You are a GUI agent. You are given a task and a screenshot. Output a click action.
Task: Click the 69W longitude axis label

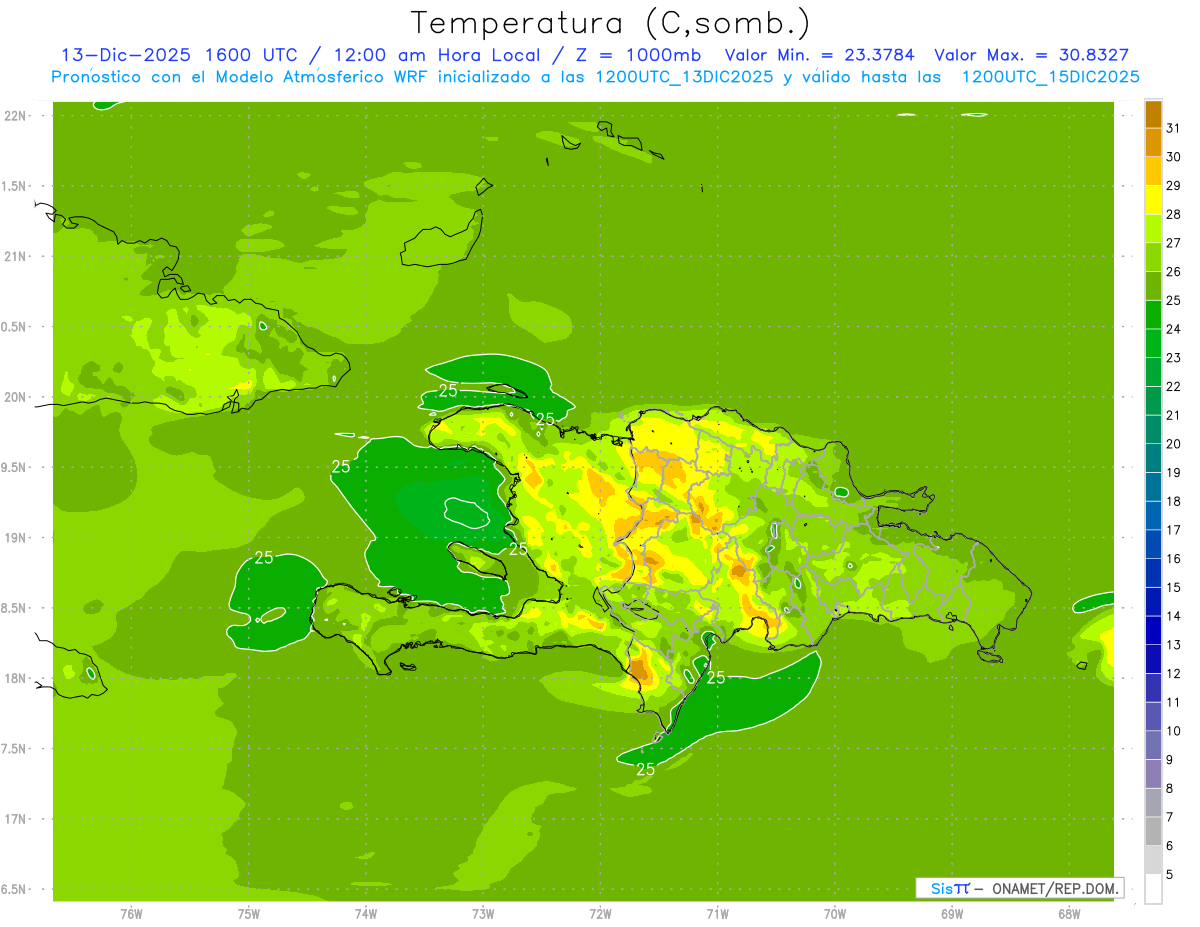pos(952,913)
